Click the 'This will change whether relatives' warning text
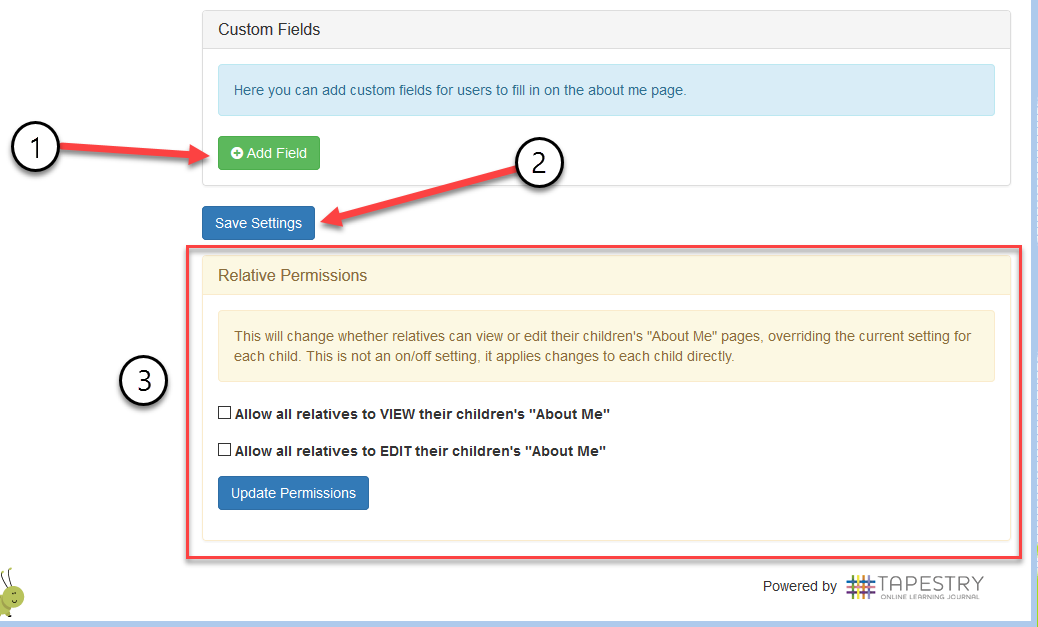Viewport: 1038px width, 627px height. [602, 346]
